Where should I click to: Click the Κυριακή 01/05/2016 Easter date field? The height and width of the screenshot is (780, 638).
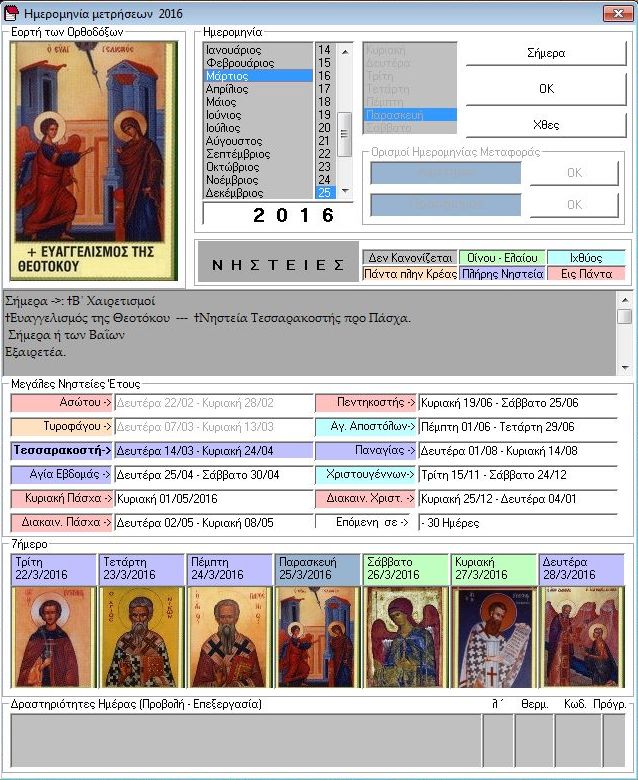point(214,498)
